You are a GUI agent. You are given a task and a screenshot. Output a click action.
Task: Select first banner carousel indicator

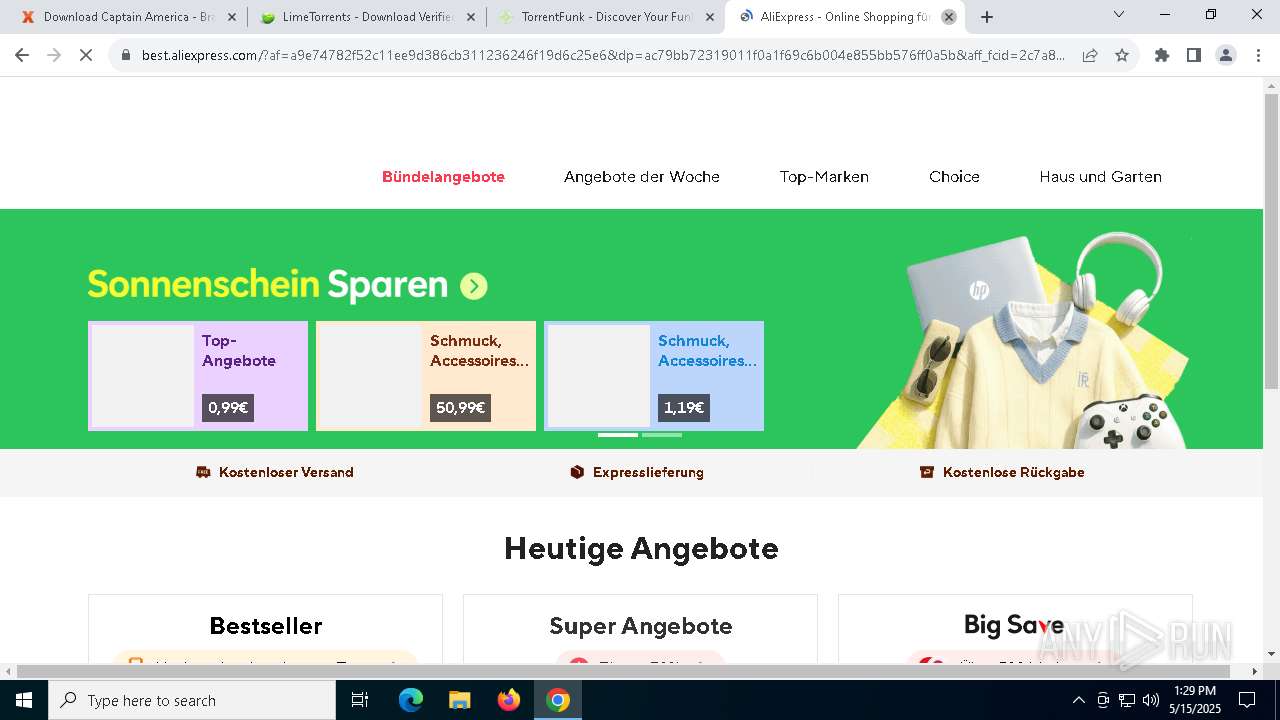[618, 435]
